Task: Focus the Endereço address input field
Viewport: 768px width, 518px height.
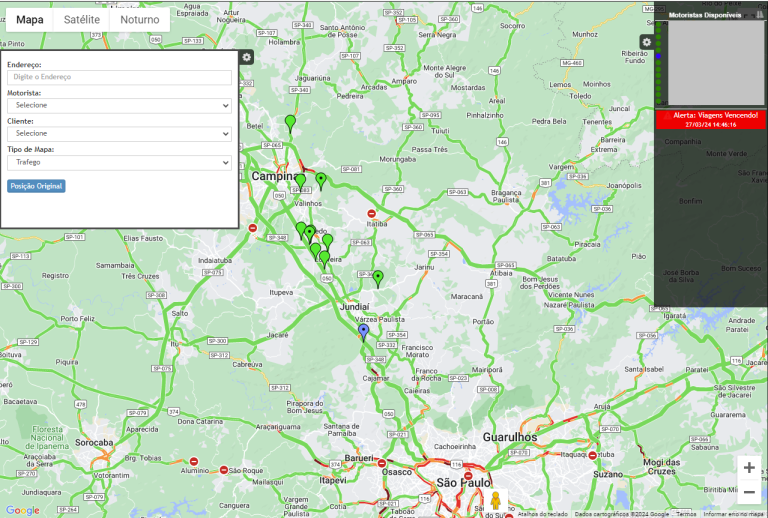Action: click(119, 77)
